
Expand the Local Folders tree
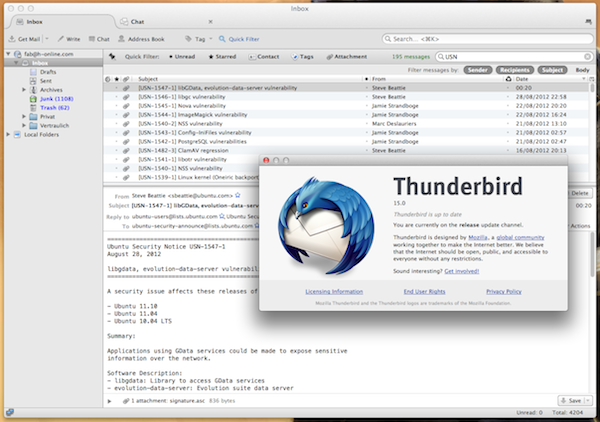click(7, 134)
